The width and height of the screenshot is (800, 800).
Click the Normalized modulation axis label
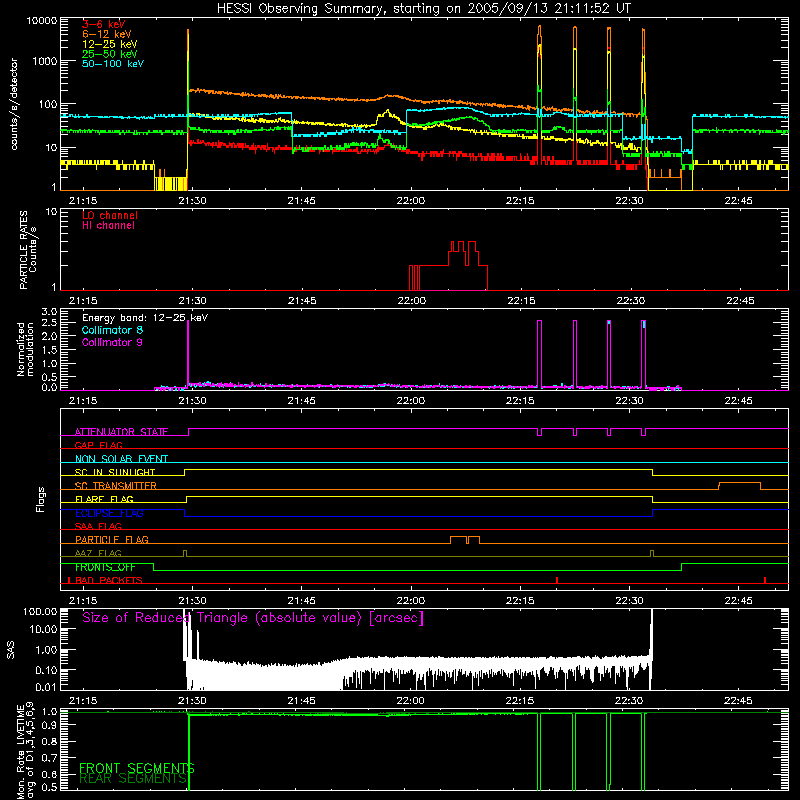(x=25, y=349)
